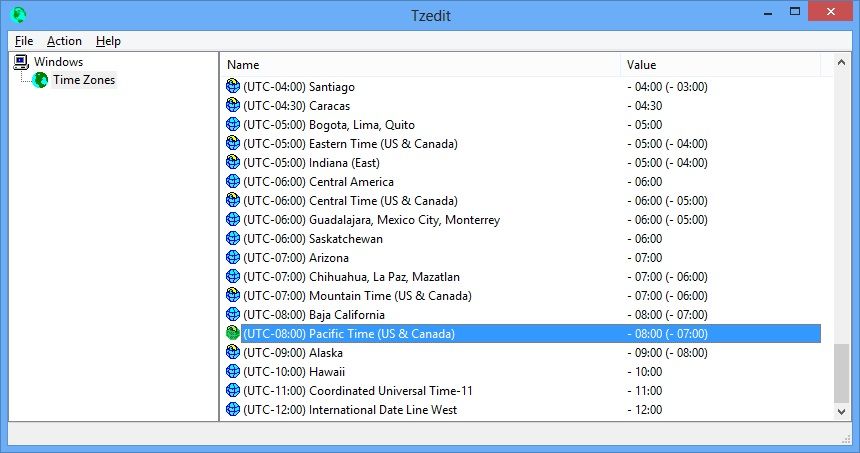The height and width of the screenshot is (453, 860).
Task: Click the Coordinated Universal Time-11 globe icon
Action: pyautogui.click(x=233, y=390)
